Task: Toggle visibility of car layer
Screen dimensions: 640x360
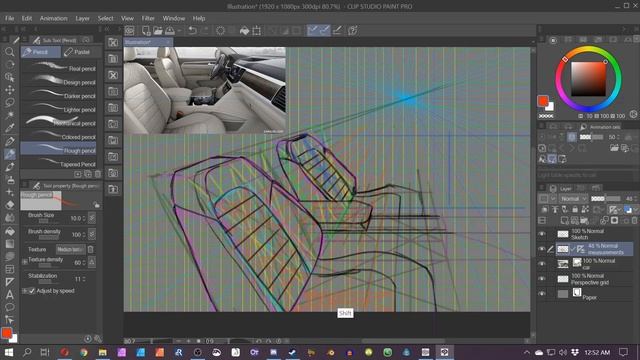Action: click(542, 264)
